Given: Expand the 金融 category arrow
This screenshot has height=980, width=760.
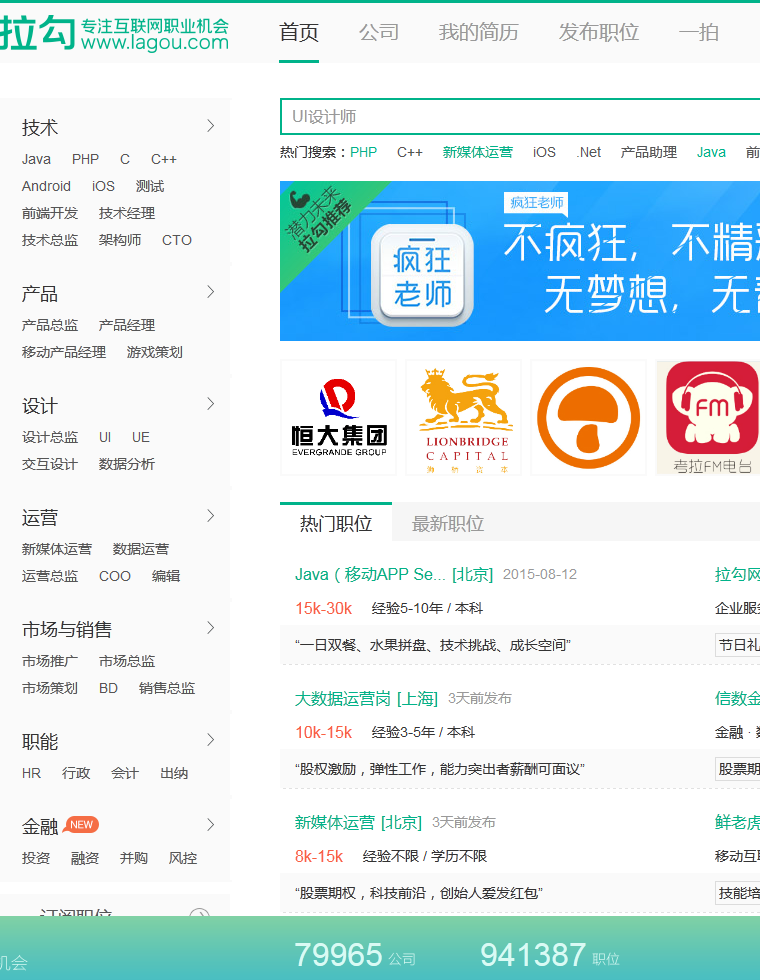Looking at the screenshot, I should (x=211, y=825).
